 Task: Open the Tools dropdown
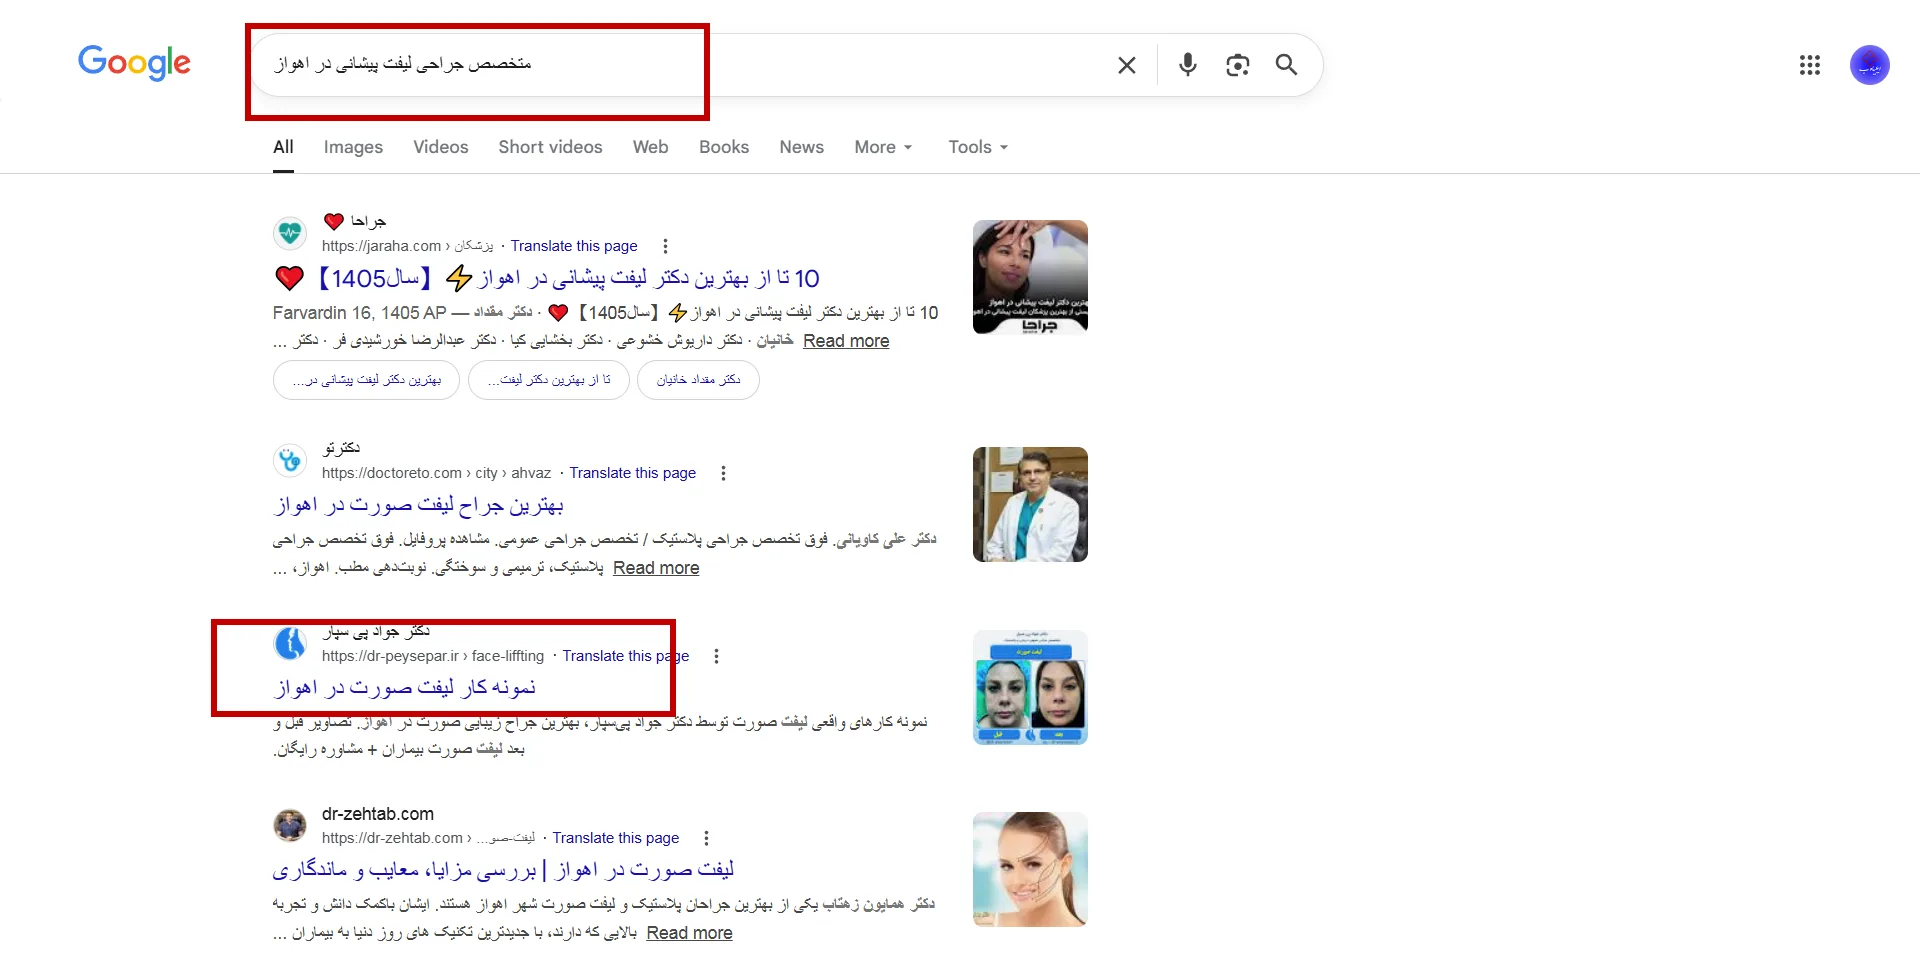[978, 147]
